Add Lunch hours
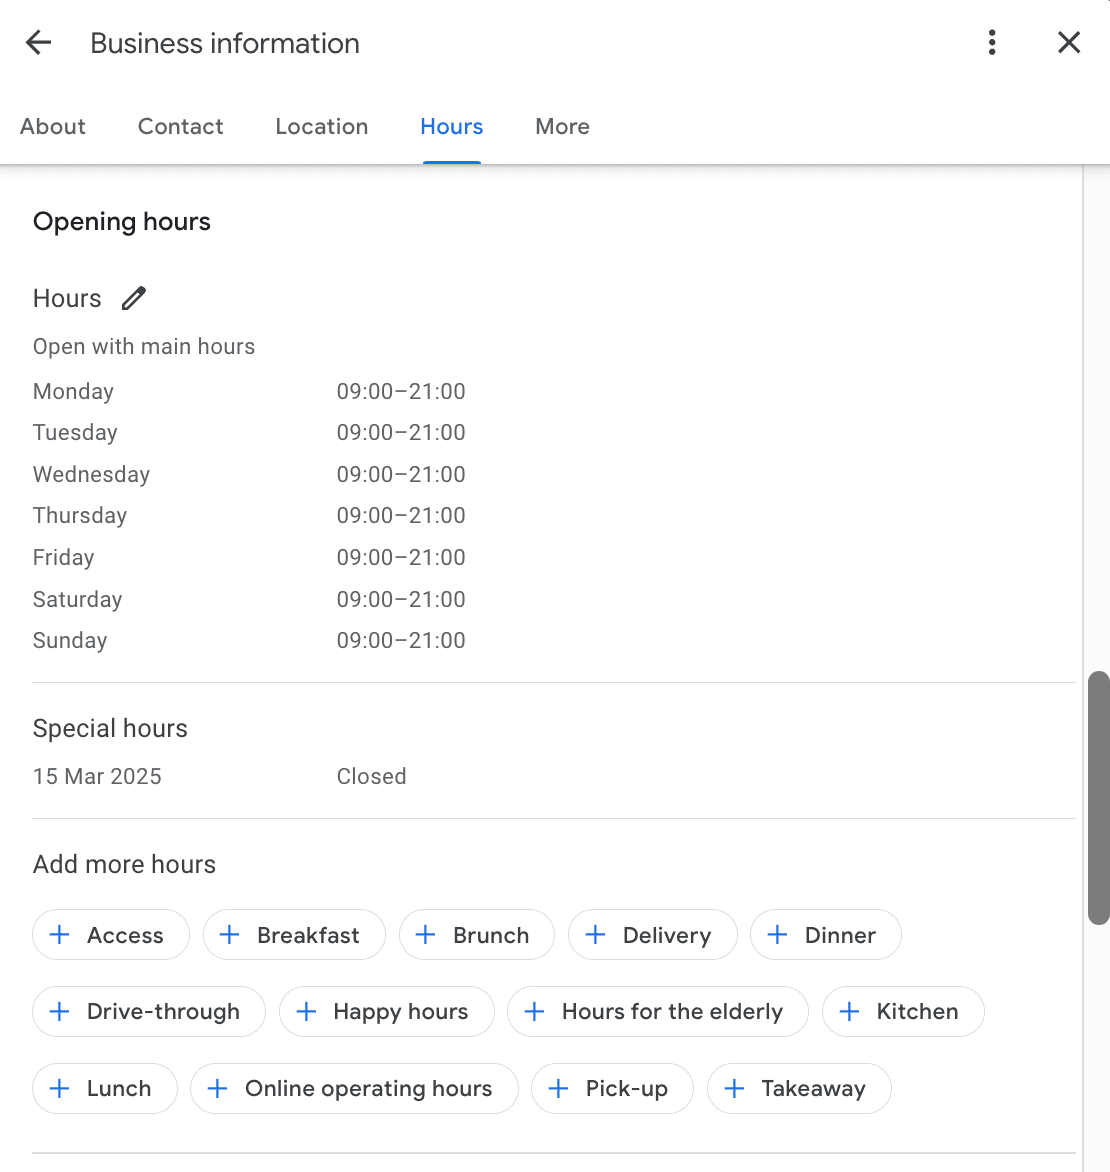This screenshot has height=1172, width=1110. [105, 1088]
